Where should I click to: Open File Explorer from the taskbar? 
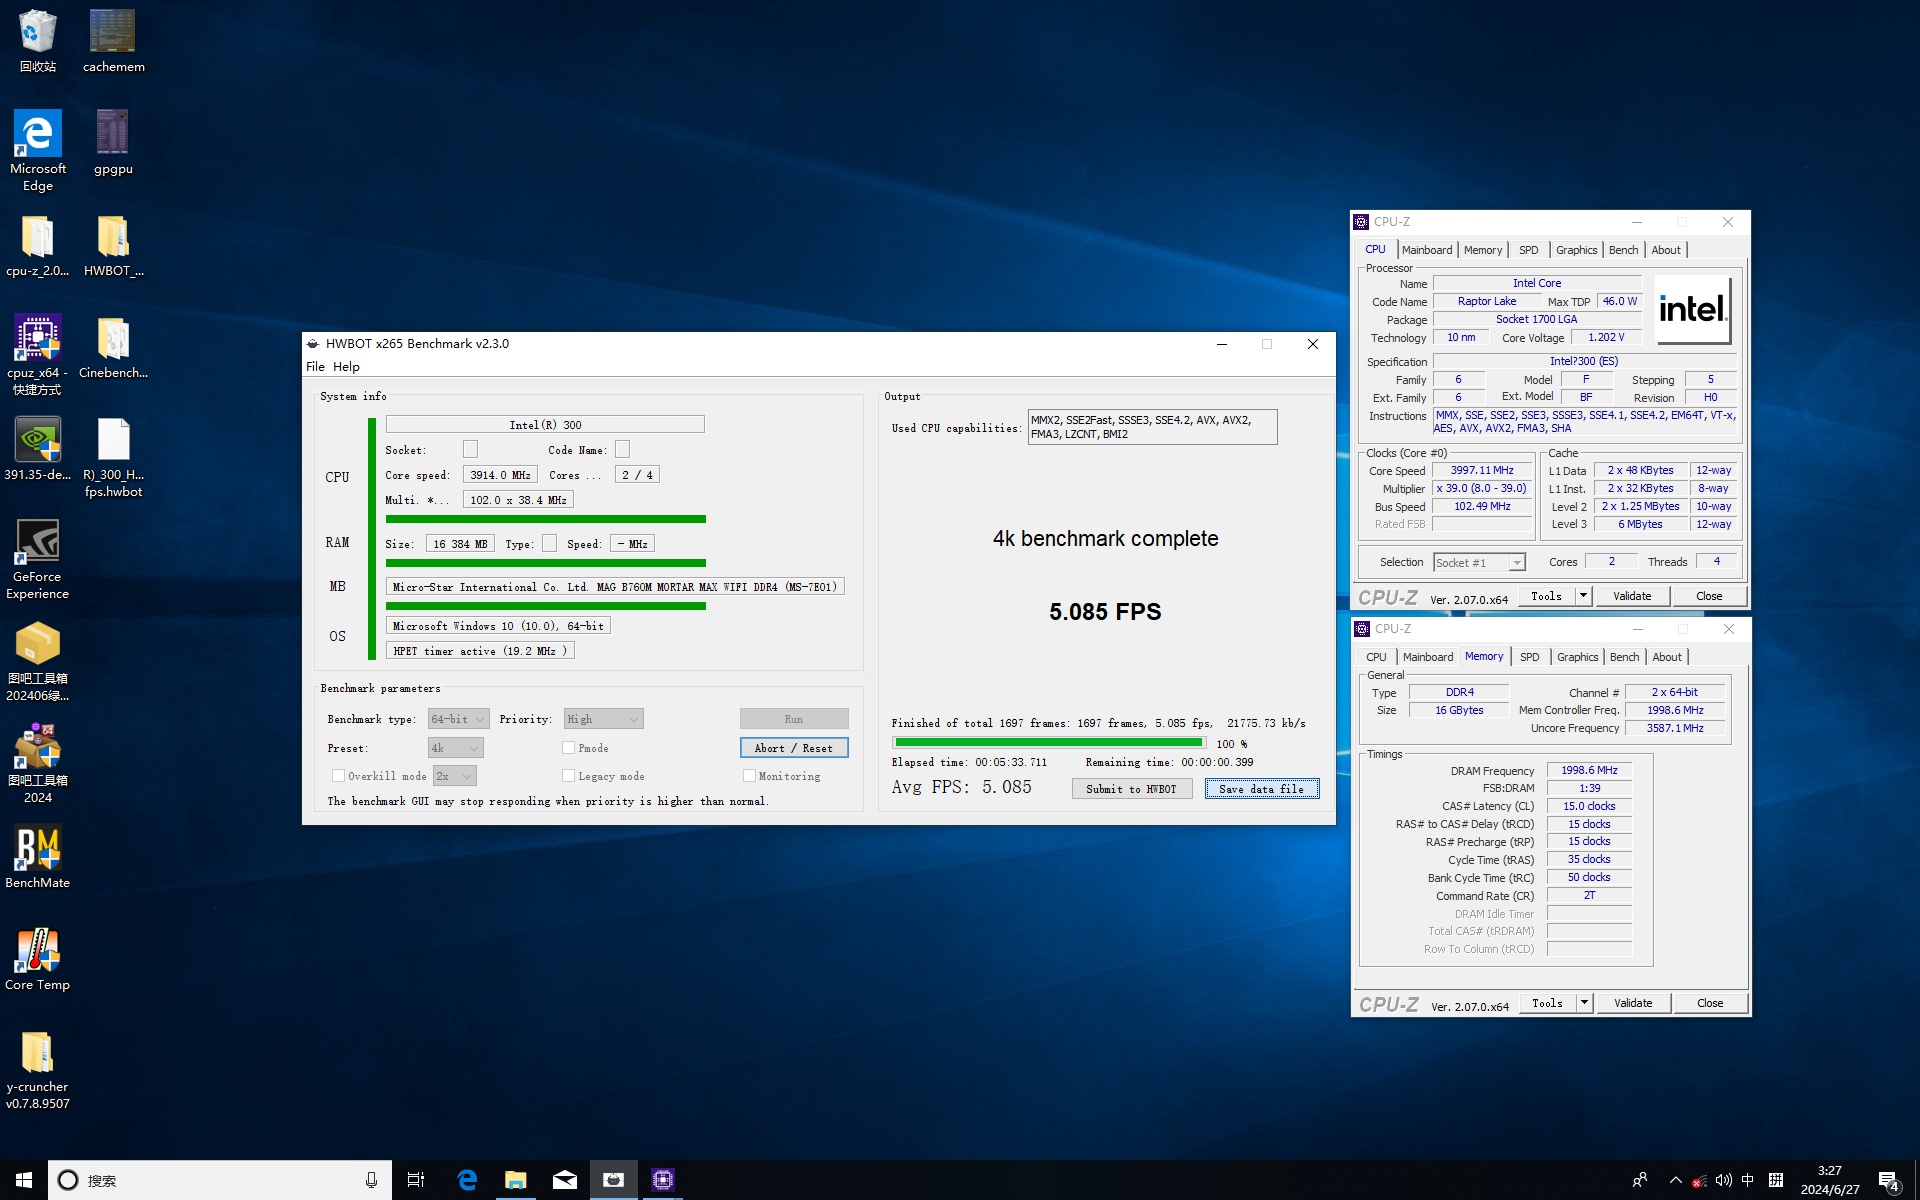515,1180
